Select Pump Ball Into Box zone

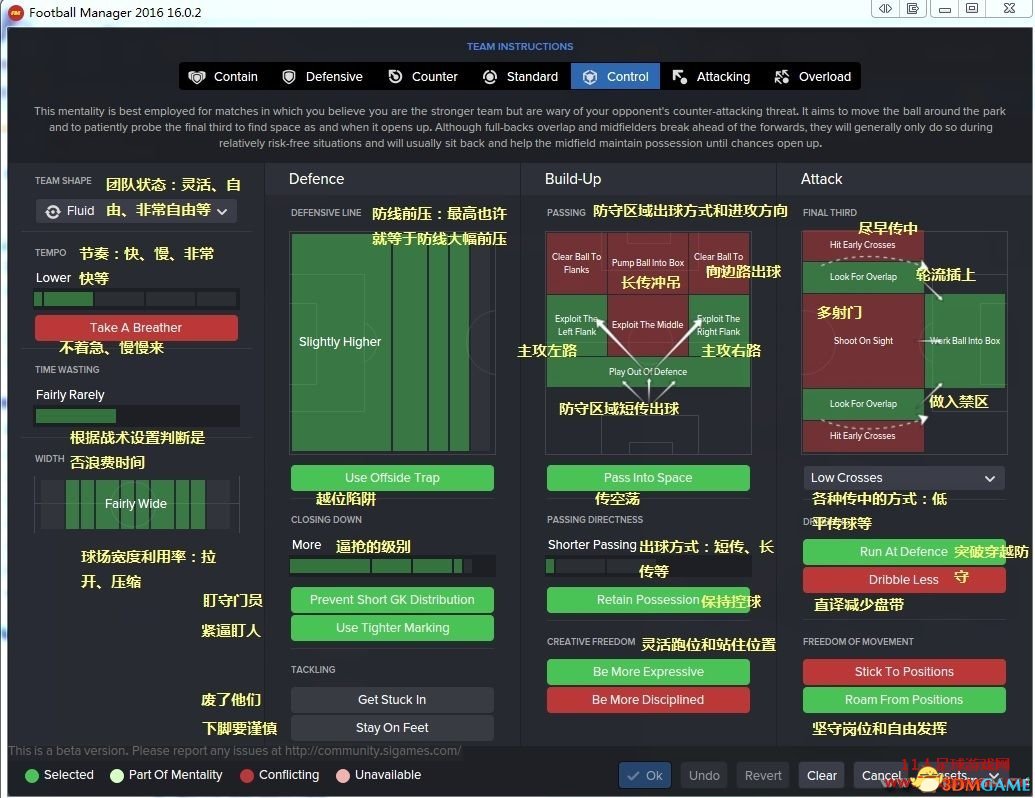648,263
